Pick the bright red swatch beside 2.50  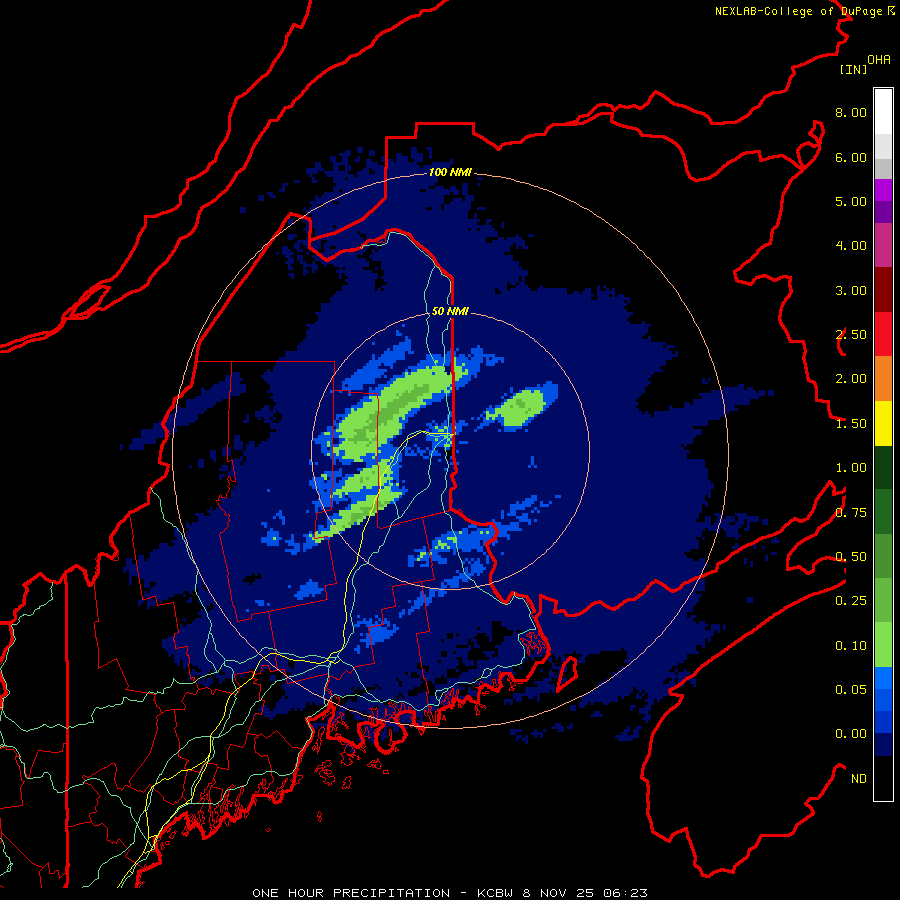pyautogui.click(x=883, y=335)
